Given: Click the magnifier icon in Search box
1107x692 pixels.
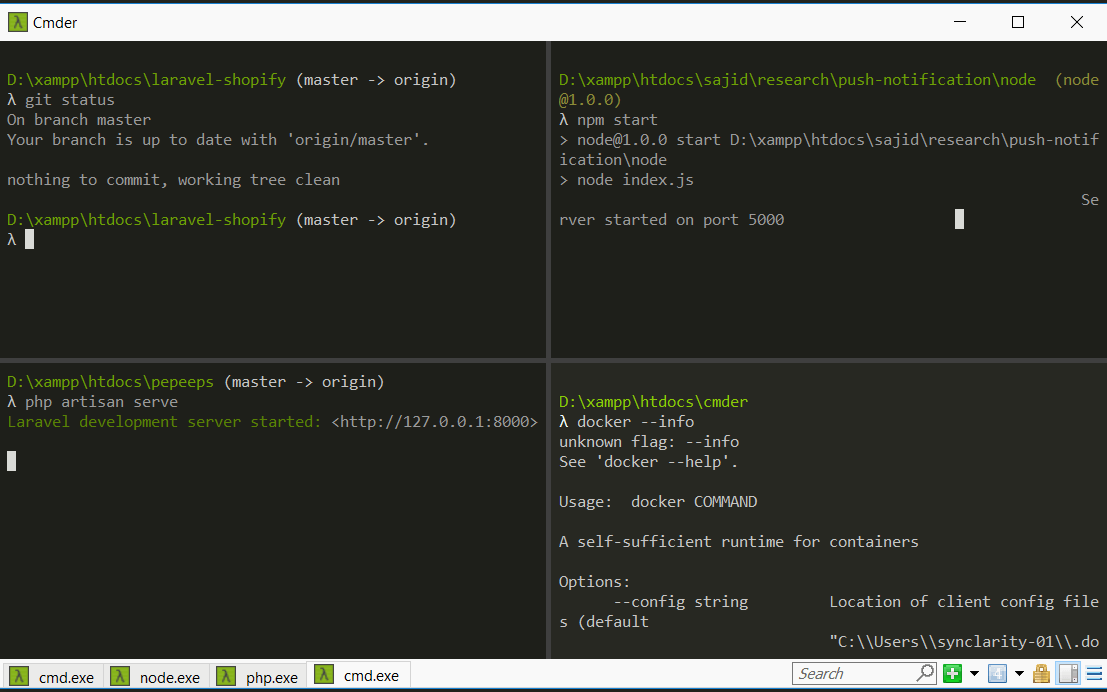Looking at the screenshot, I should click(x=926, y=674).
